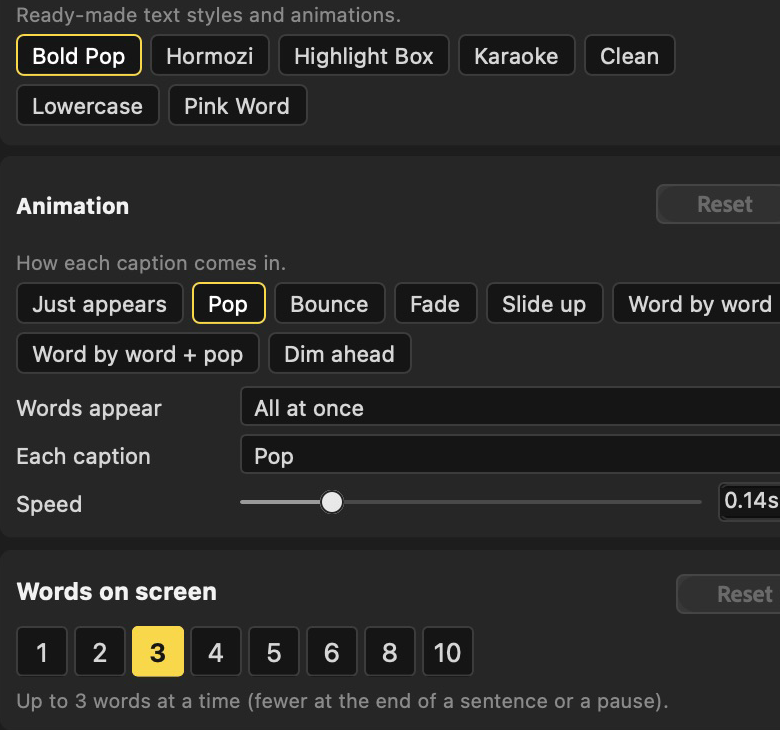Image resolution: width=780 pixels, height=730 pixels.
Task: Select the Pop animation chip
Action: 228,304
